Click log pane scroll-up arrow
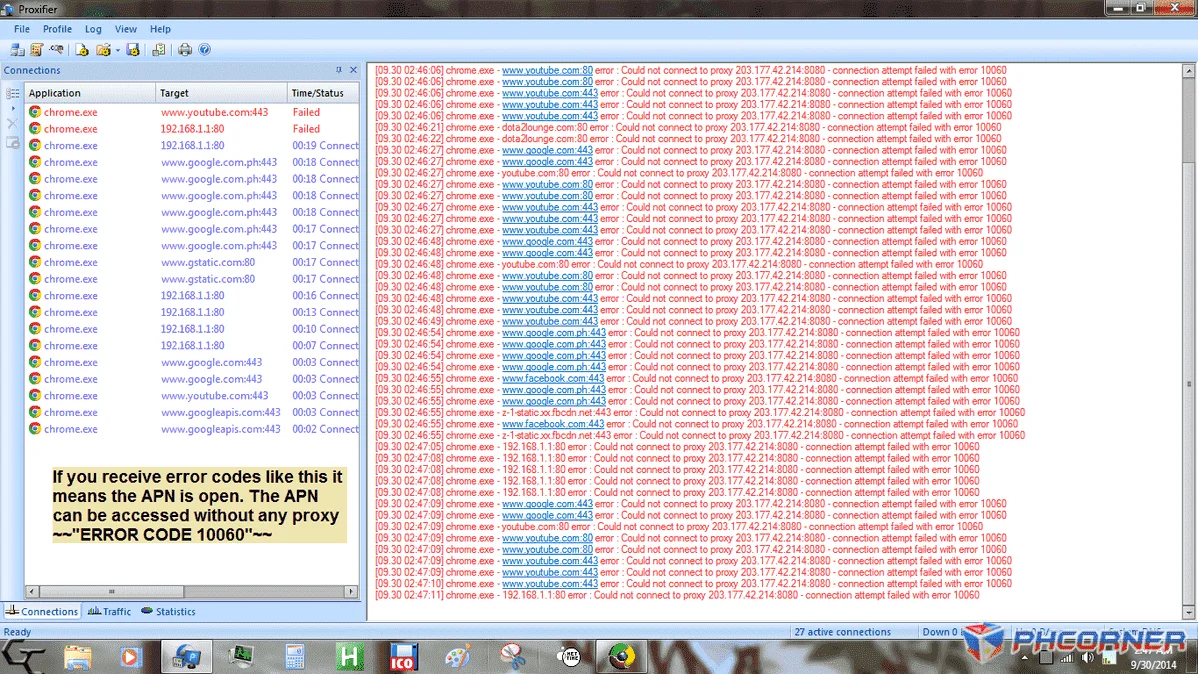This screenshot has width=1198, height=674. (1188, 70)
